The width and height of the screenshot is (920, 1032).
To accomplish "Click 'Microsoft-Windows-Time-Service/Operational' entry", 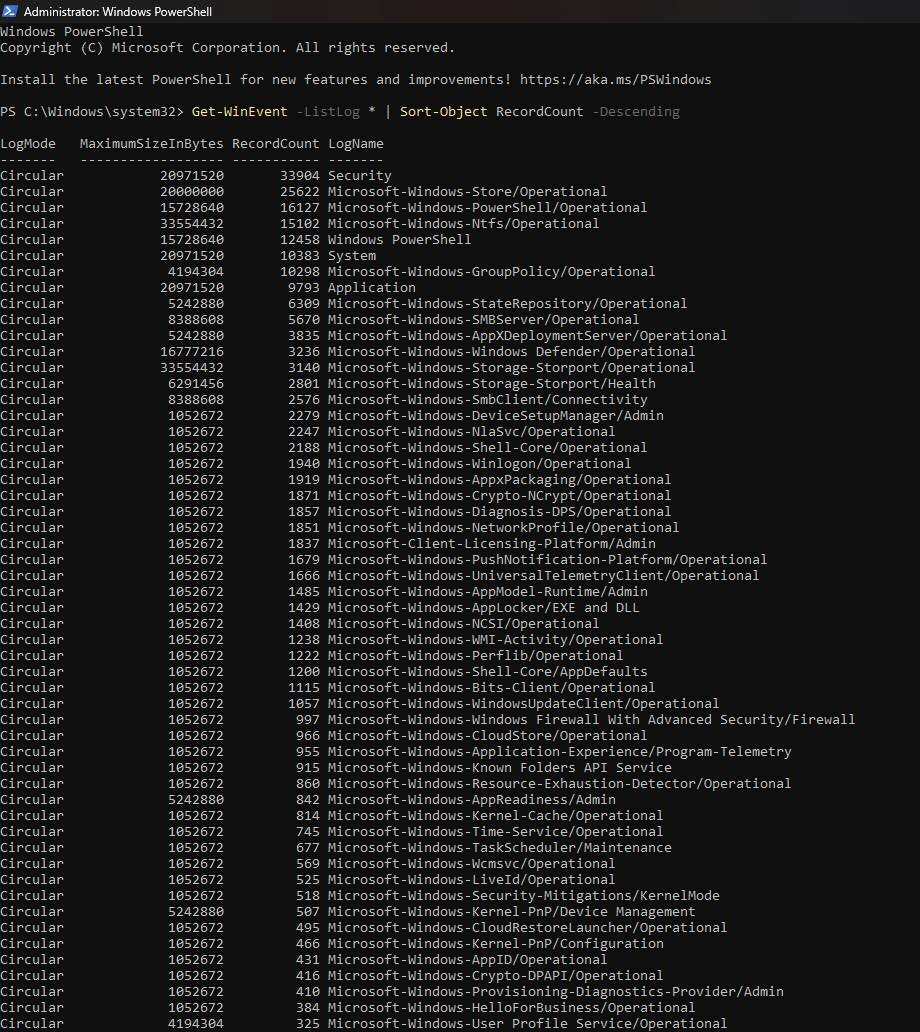I will [495, 832].
